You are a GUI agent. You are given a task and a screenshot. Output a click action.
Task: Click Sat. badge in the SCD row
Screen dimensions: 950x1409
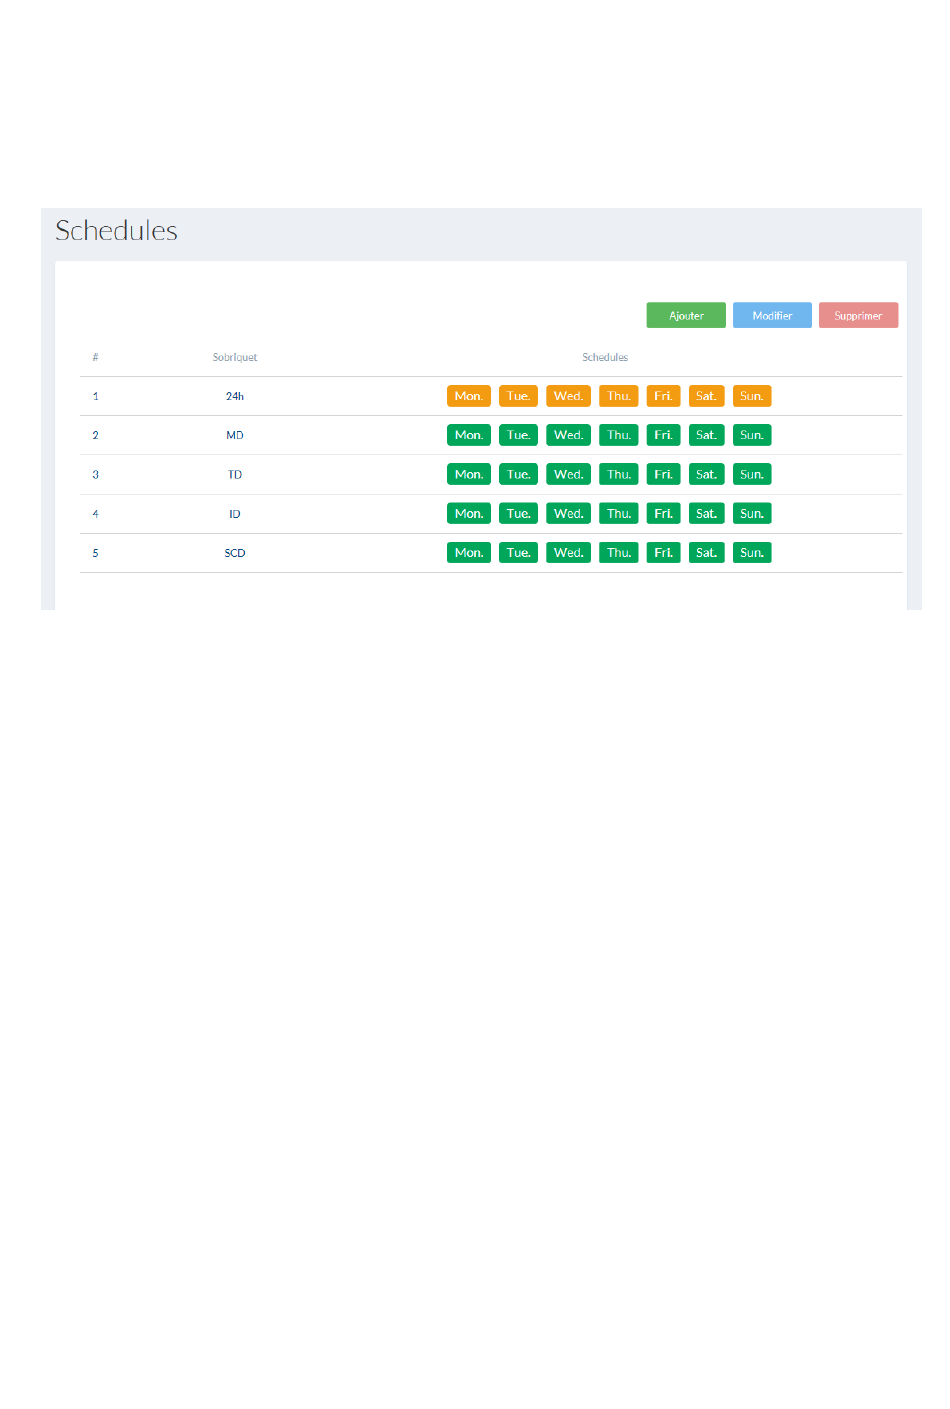point(706,552)
